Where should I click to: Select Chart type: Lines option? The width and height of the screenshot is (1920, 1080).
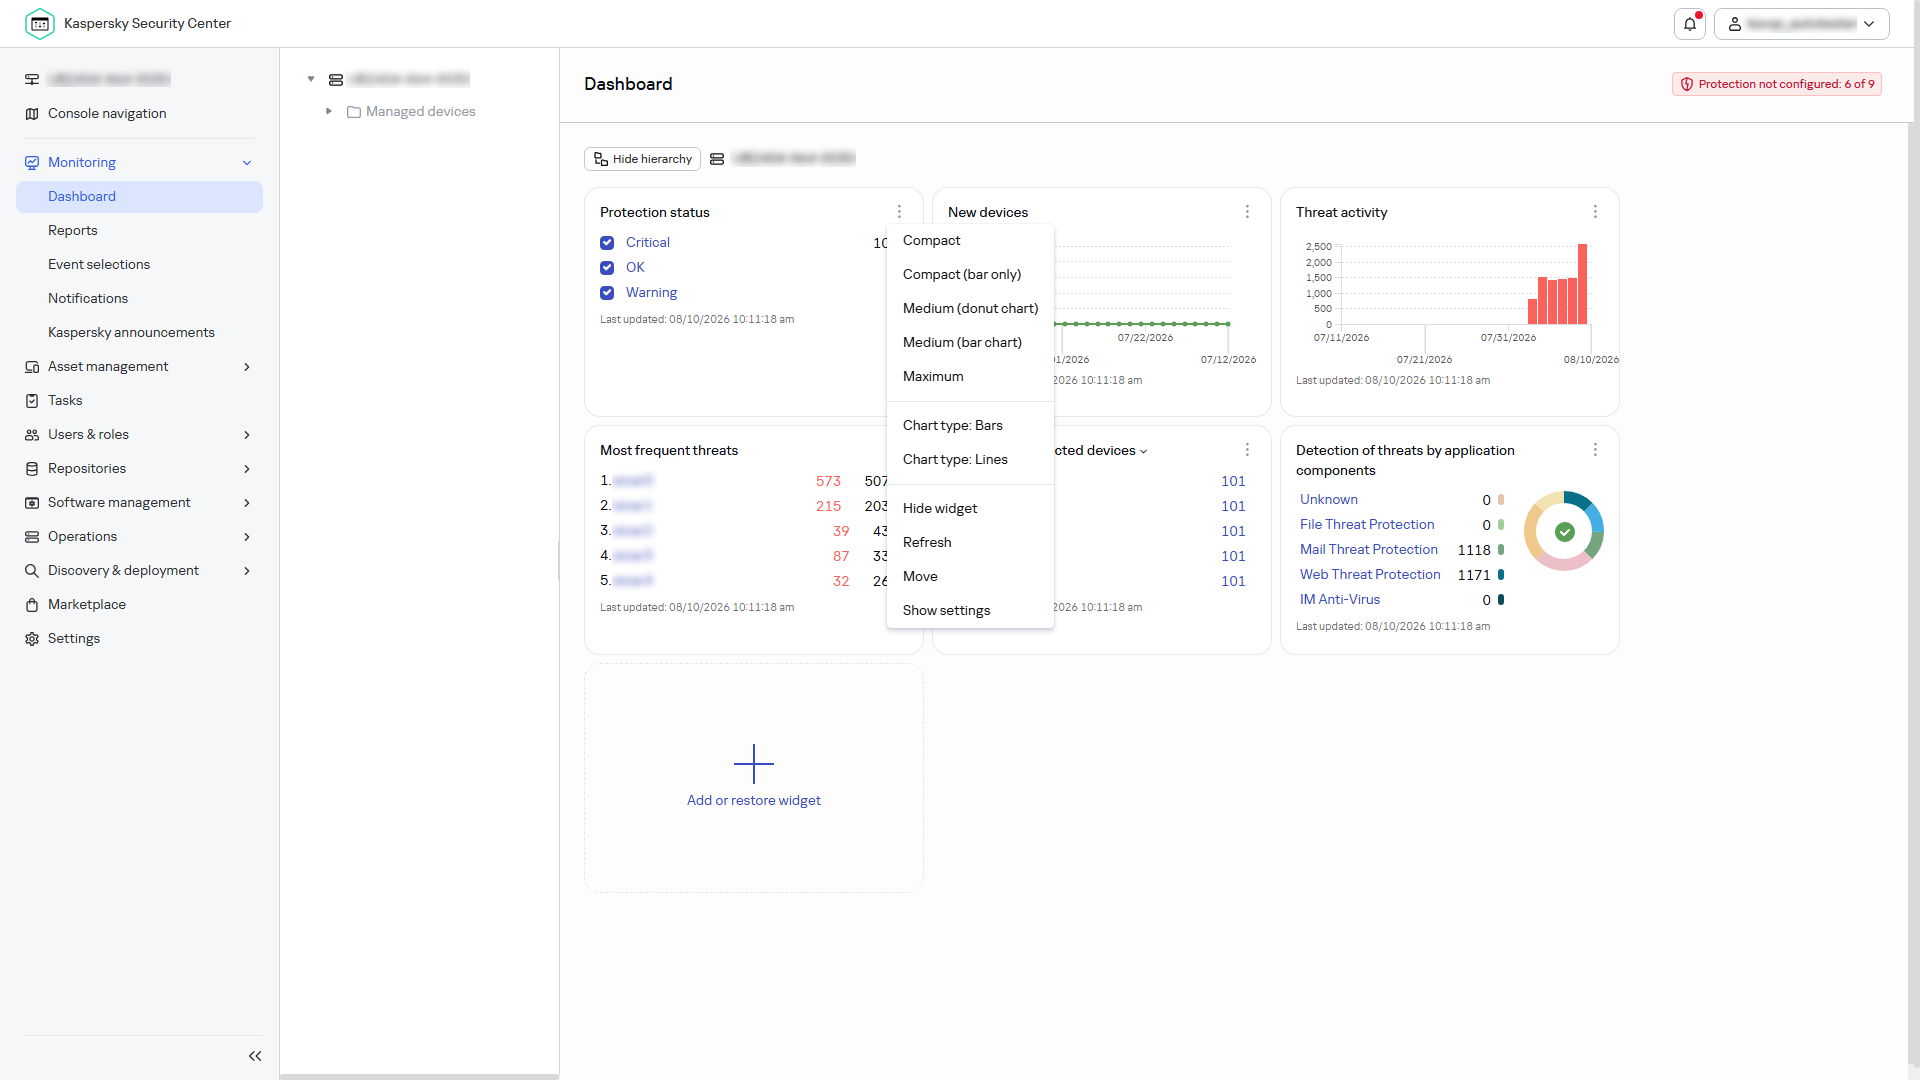pyautogui.click(x=970, y=459)
